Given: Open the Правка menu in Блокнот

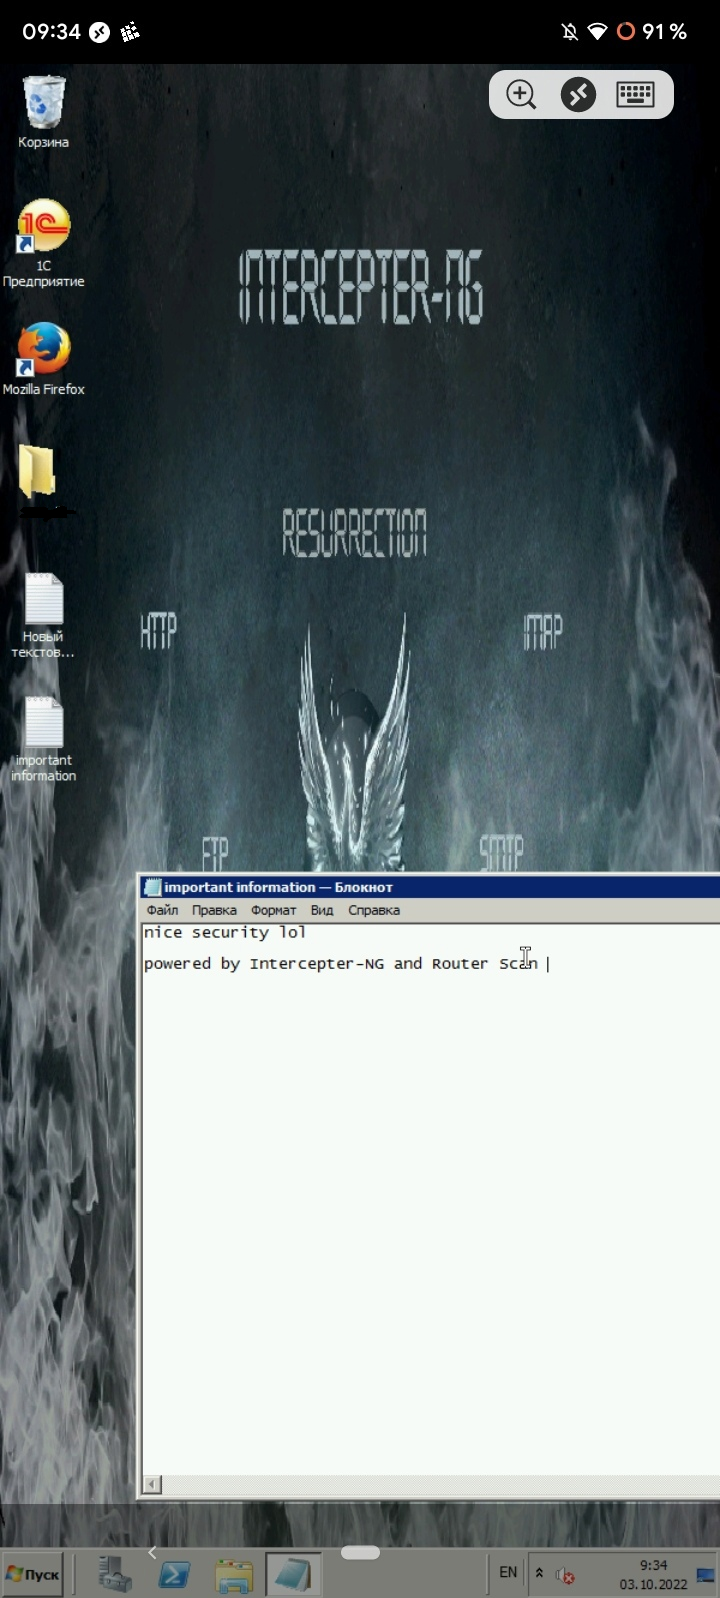Looking at the screenshot, I should click(x=214, y=910).
